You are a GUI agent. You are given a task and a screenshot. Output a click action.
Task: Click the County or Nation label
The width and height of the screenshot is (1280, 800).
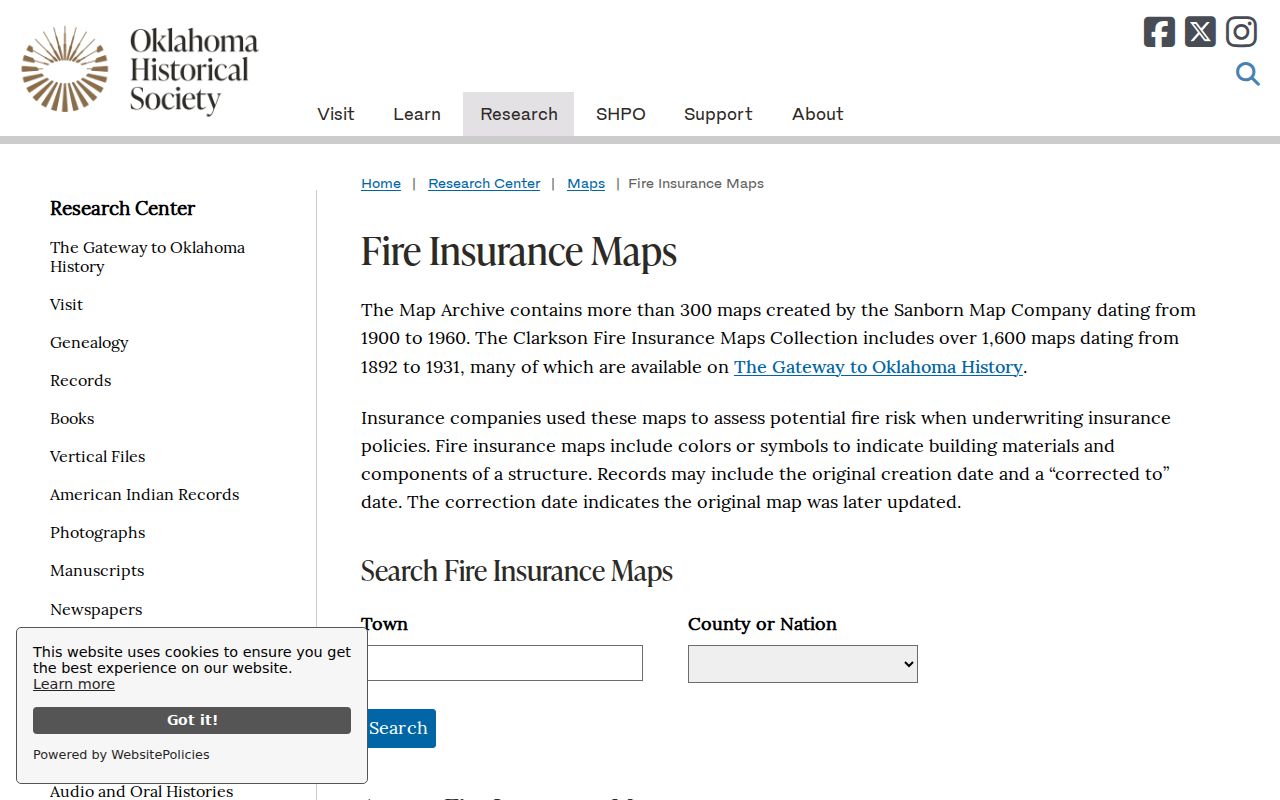[x=762, y=624]
